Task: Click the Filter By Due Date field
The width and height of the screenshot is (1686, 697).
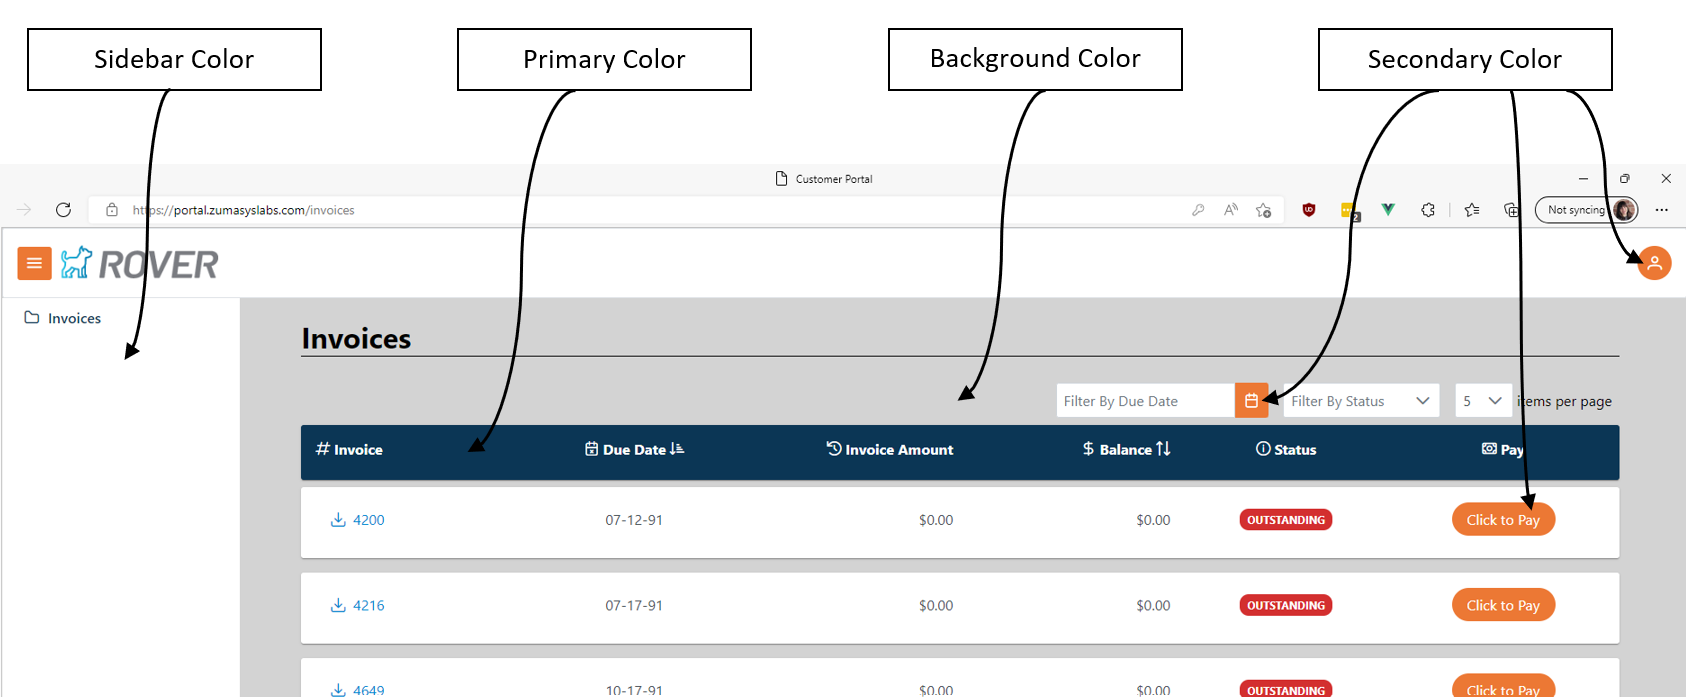Action: (1145, 401)
